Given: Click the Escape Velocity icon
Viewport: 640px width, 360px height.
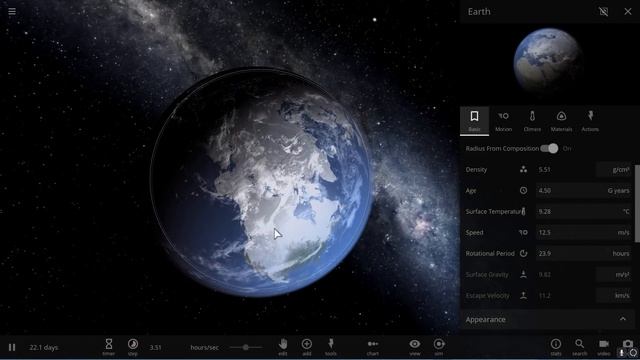Looking at the screenshot, I should 523,296.
